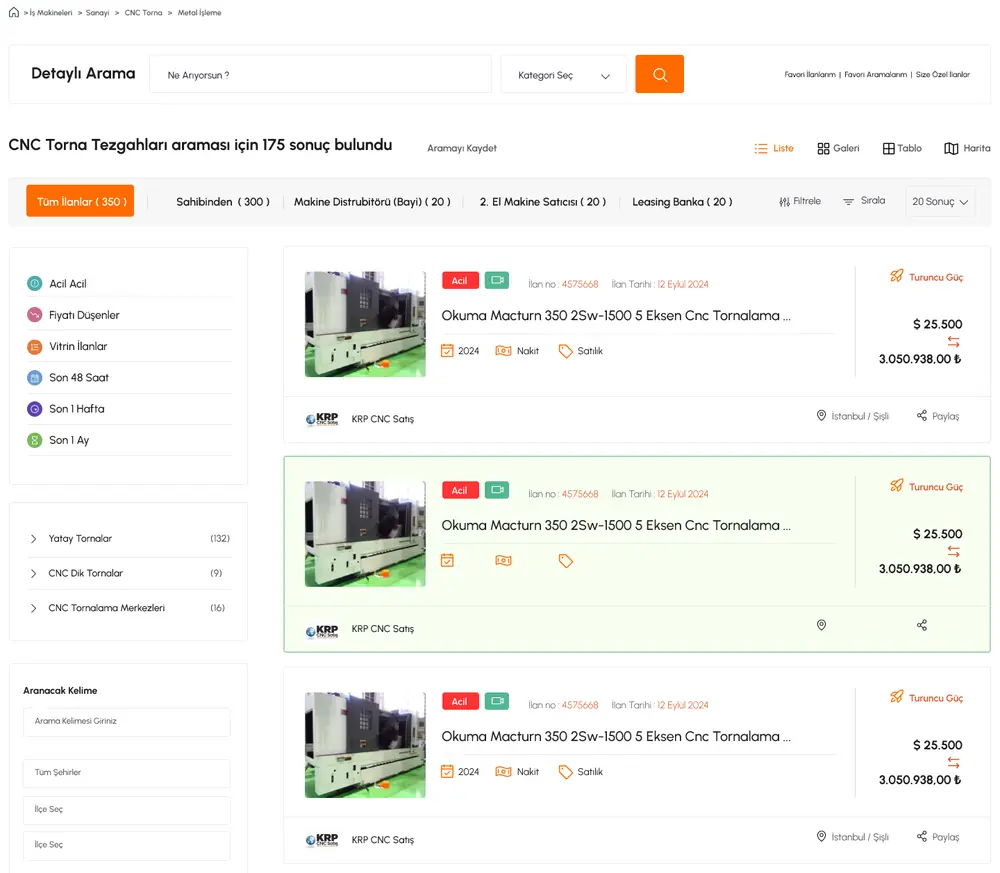Select Leasing Banka (20) tab
This screenshot has height=873, width=1000.
point(682,202)
